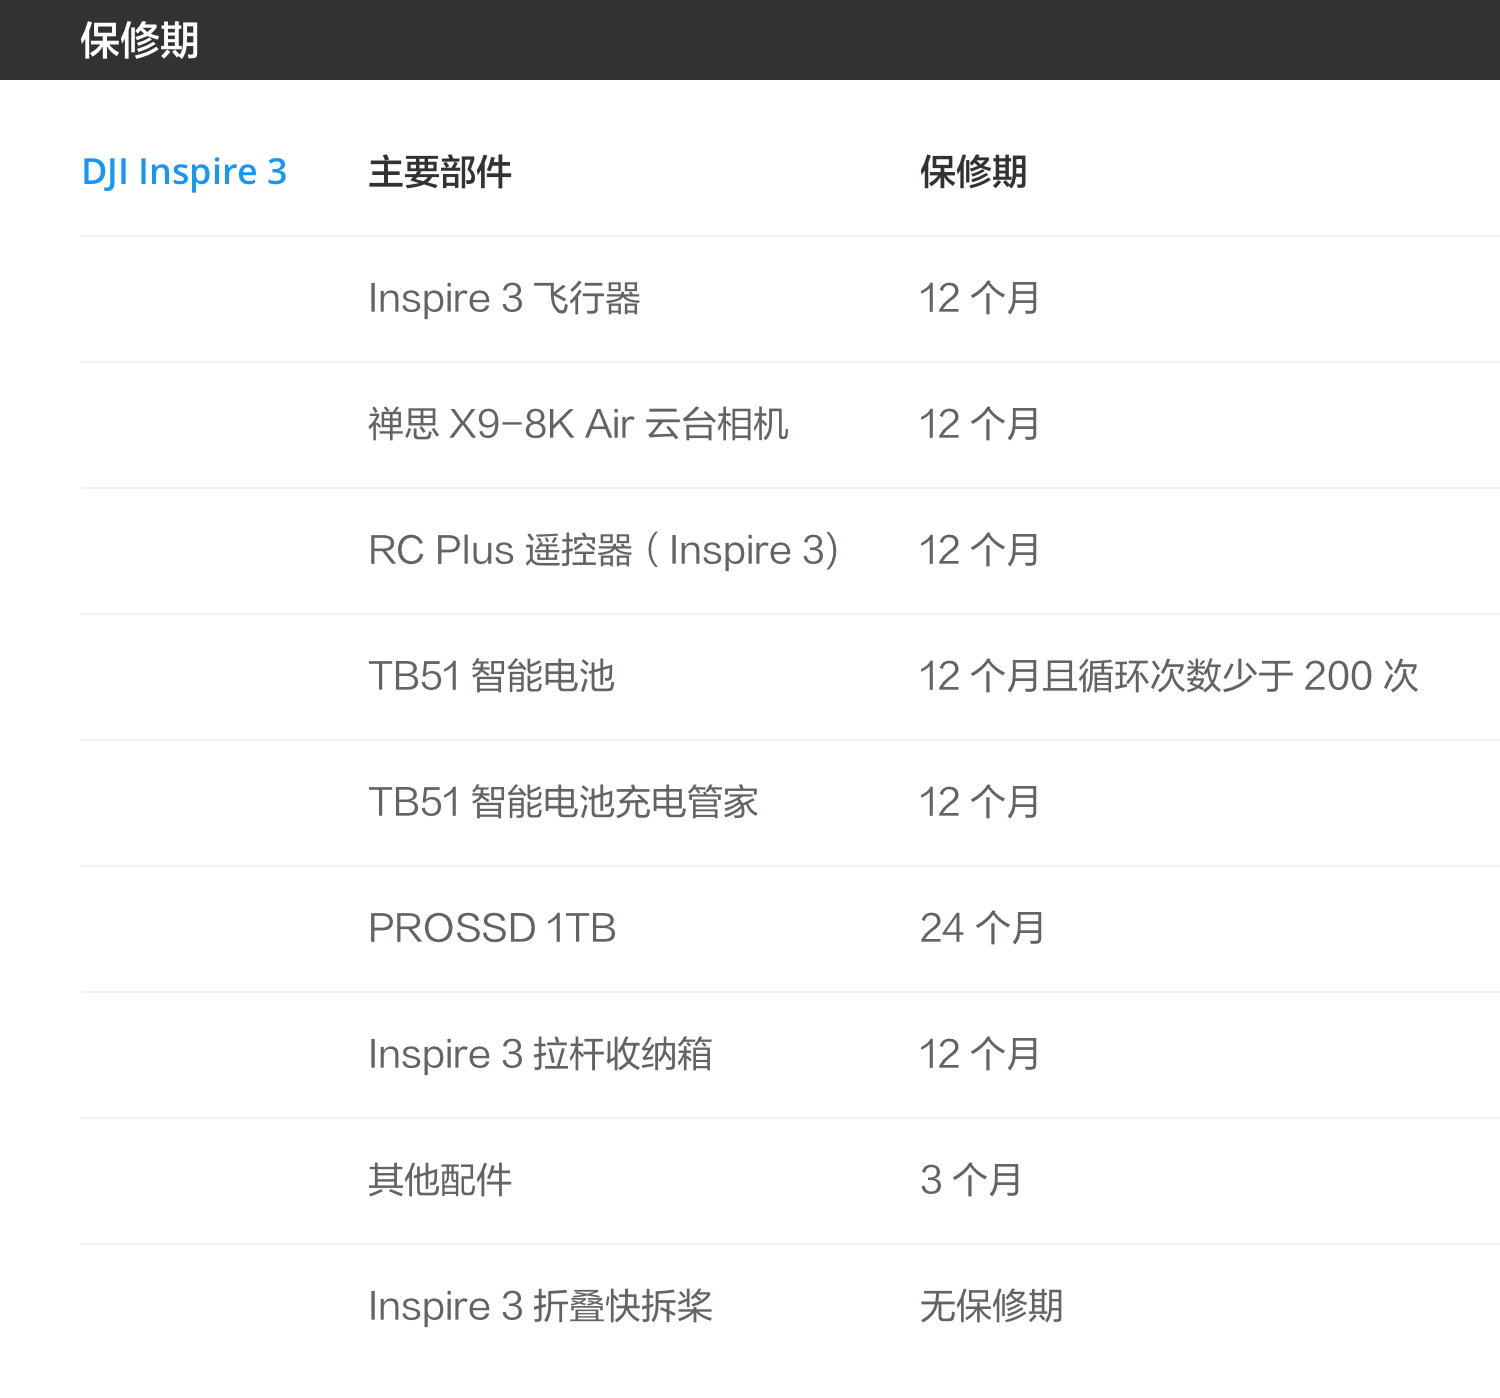Click the TB51 智能电池 entry
Screen dimensions: 1500x1398
click(x=491, y=677)
